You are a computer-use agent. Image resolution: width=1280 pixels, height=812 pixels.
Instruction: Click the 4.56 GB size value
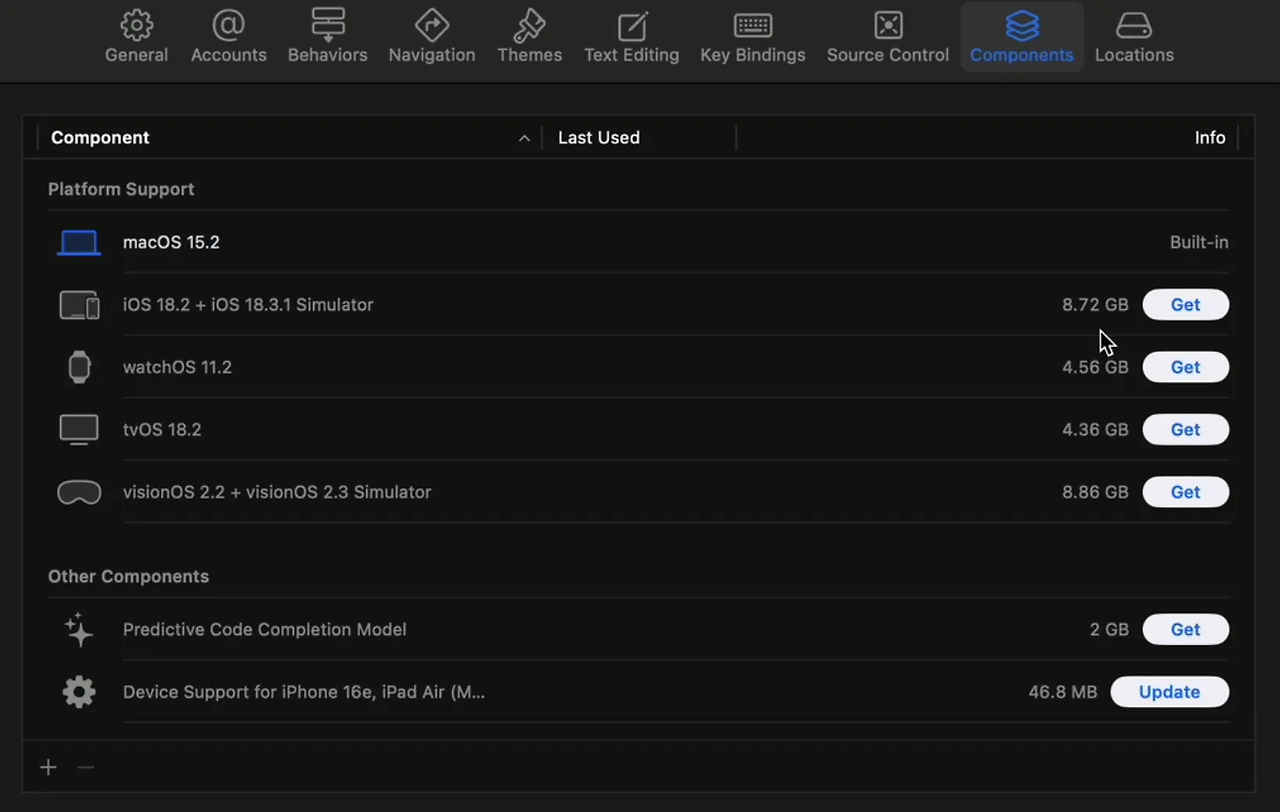[x=1095, y=367]
